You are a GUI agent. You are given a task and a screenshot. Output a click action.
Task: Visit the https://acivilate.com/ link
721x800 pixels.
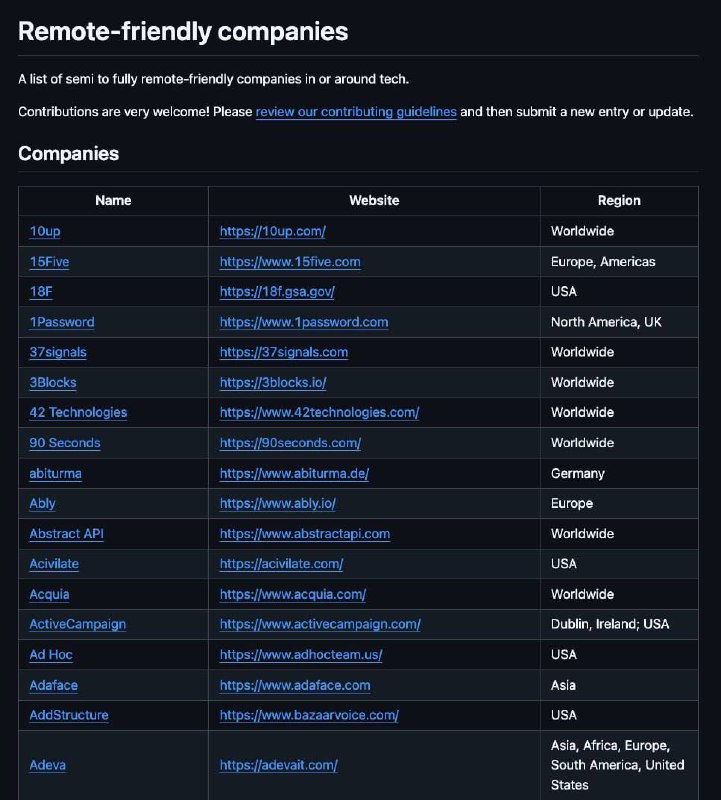(x=281, y=564)
